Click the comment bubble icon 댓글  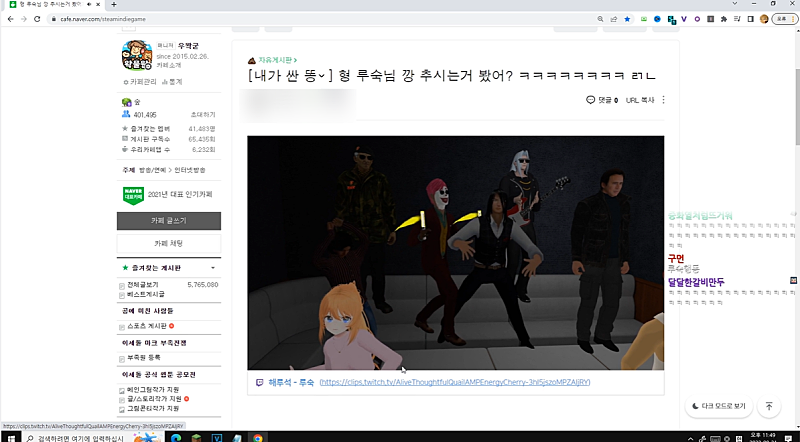[x=590, y=100]
